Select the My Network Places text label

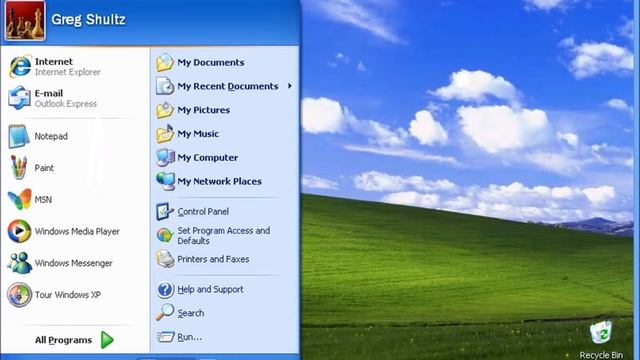[219, 181]
